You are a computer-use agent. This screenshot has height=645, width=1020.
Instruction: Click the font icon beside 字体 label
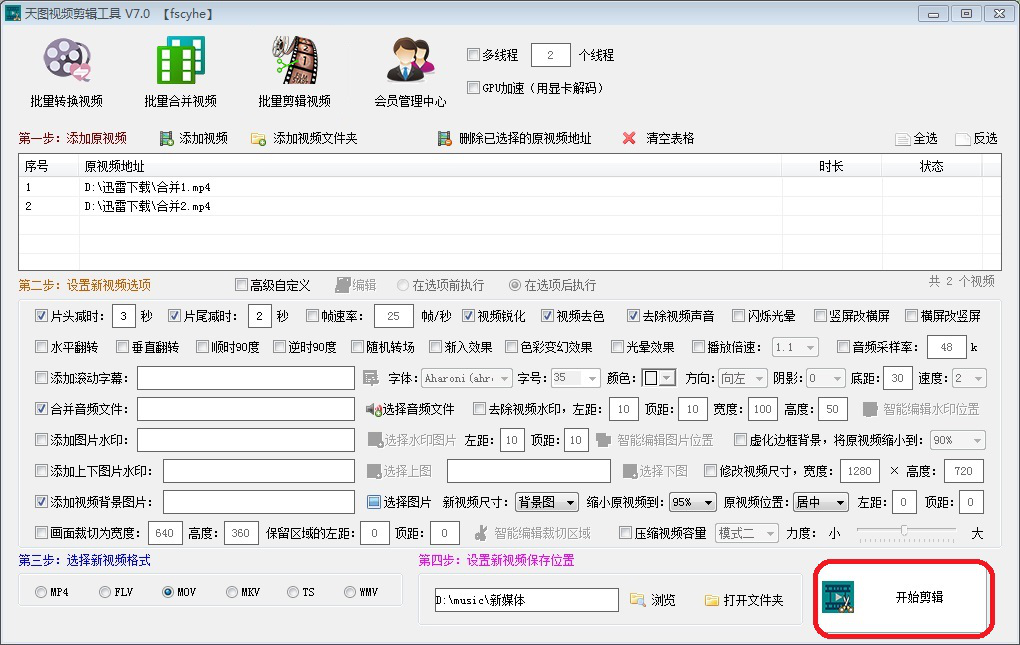coord(371,378)
